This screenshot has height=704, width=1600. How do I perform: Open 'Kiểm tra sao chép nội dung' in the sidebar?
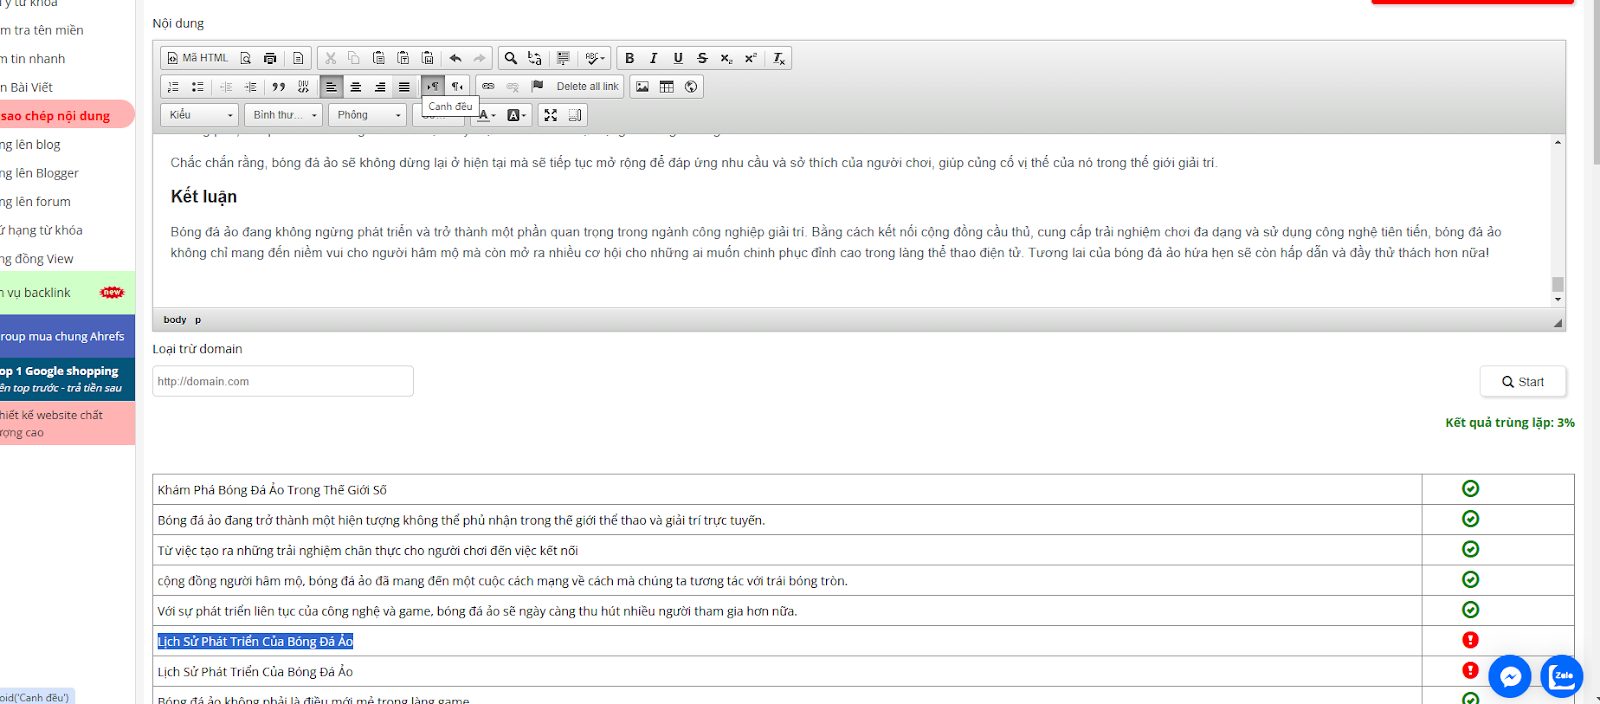click(x=67, y=116)
